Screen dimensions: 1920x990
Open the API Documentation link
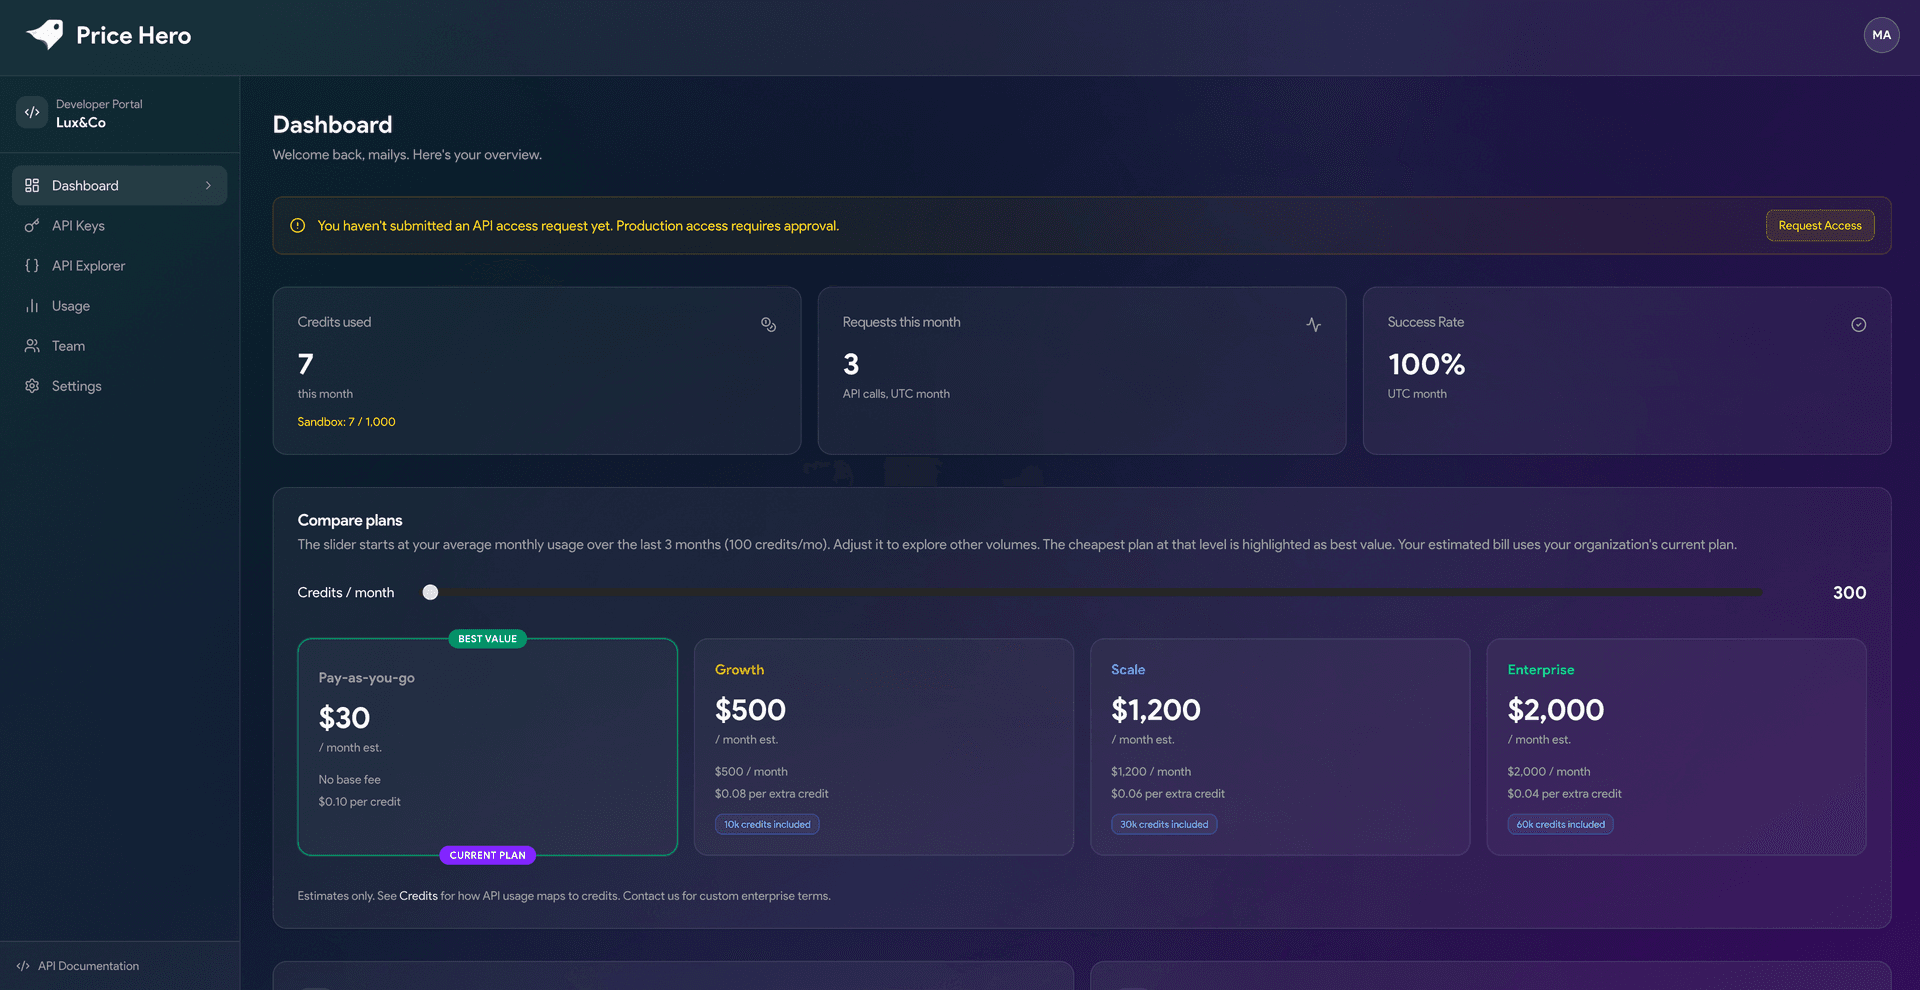78,966
